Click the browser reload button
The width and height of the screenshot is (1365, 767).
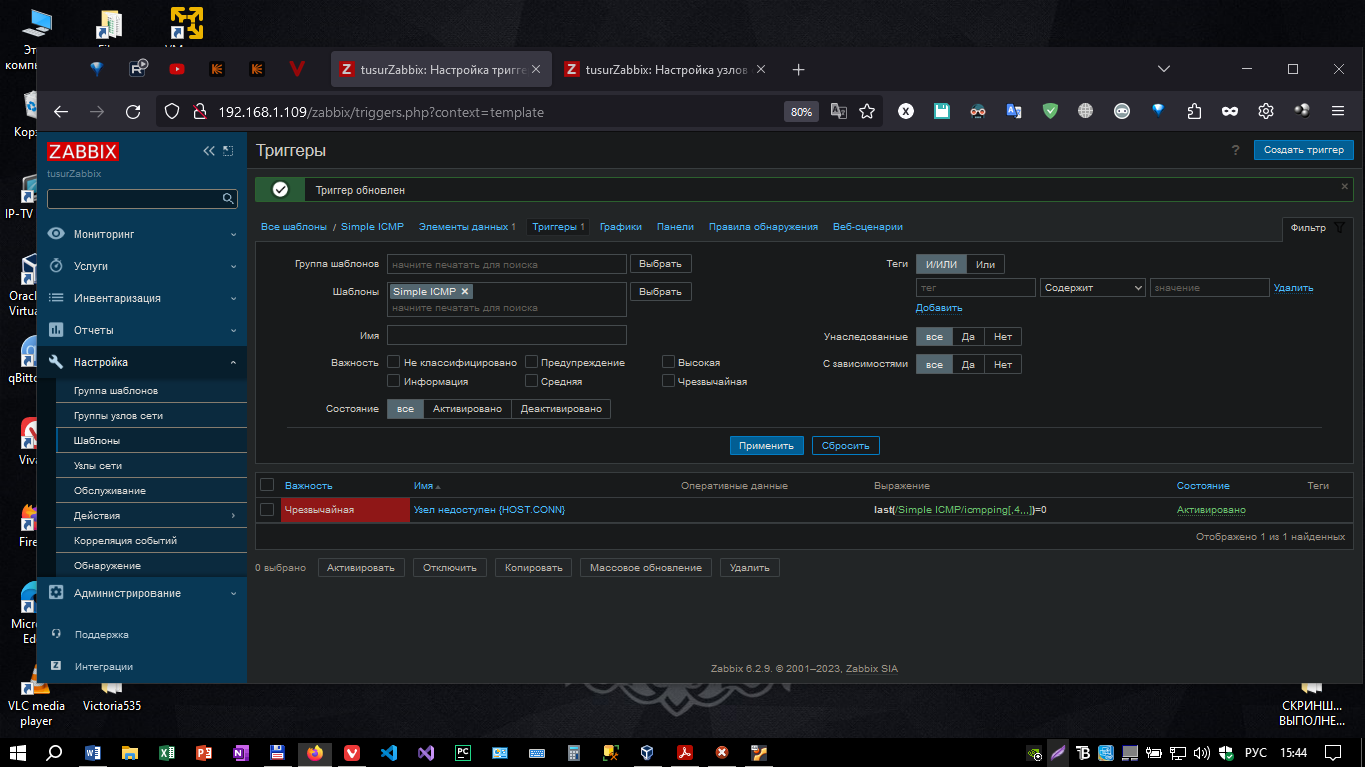click(x=132, y=112)
